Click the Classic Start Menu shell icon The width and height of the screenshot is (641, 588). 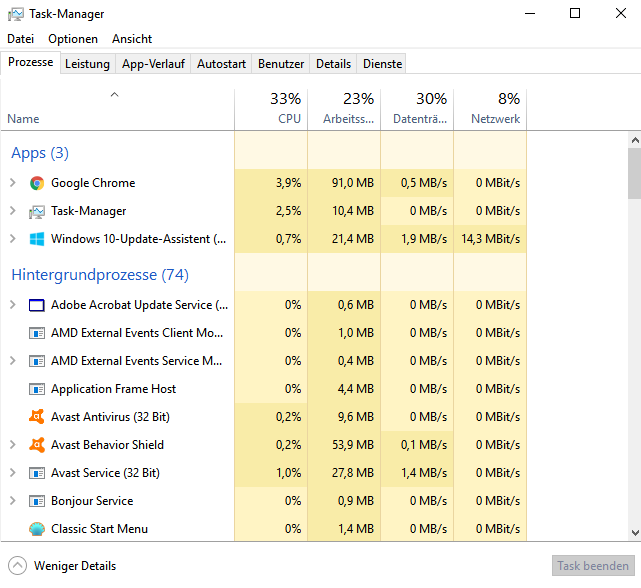click(x=37, y=529)
